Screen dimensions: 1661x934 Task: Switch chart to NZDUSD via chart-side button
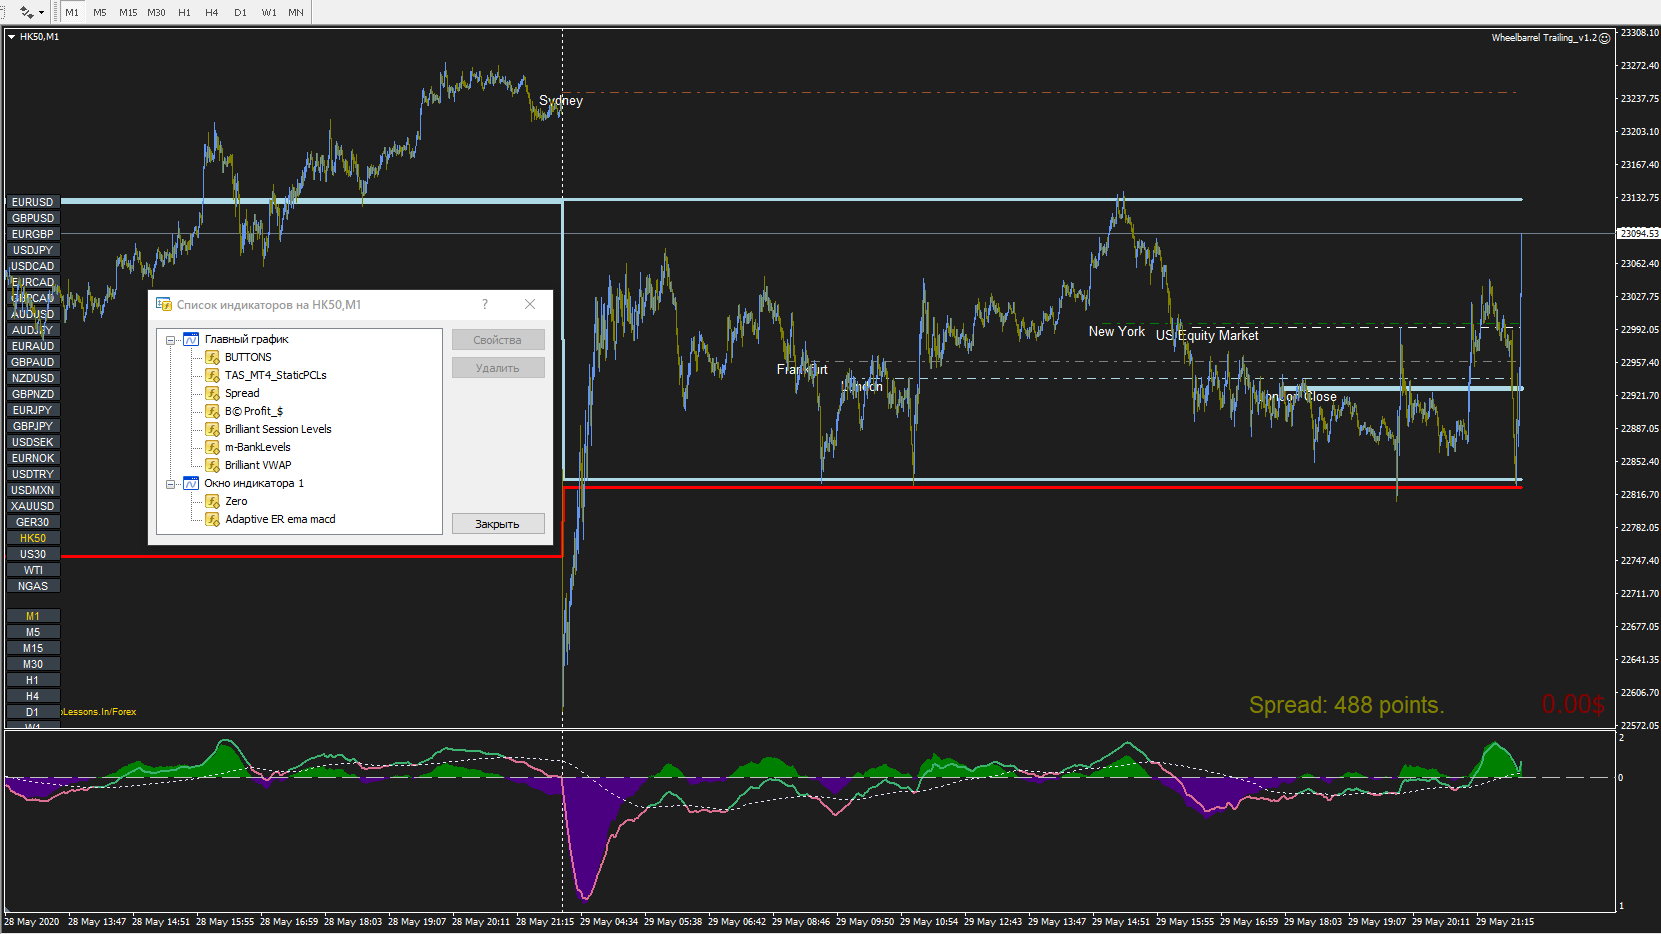(x=33, y=378)
